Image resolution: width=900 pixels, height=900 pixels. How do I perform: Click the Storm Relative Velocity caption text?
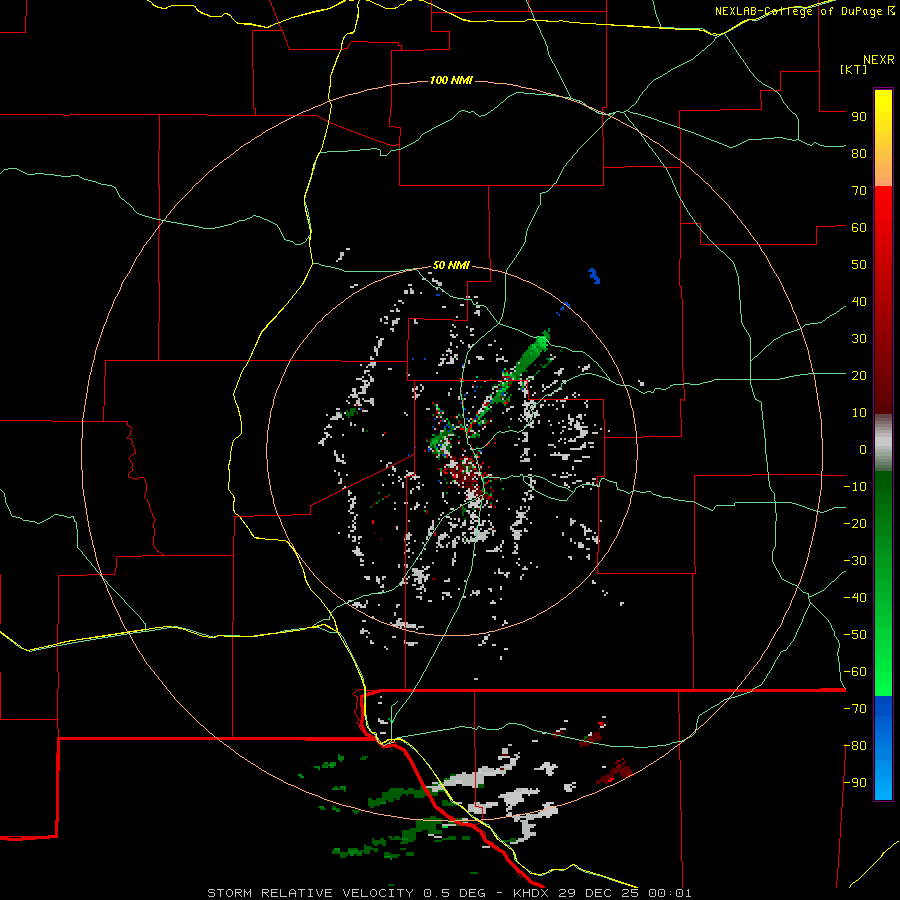449,893
